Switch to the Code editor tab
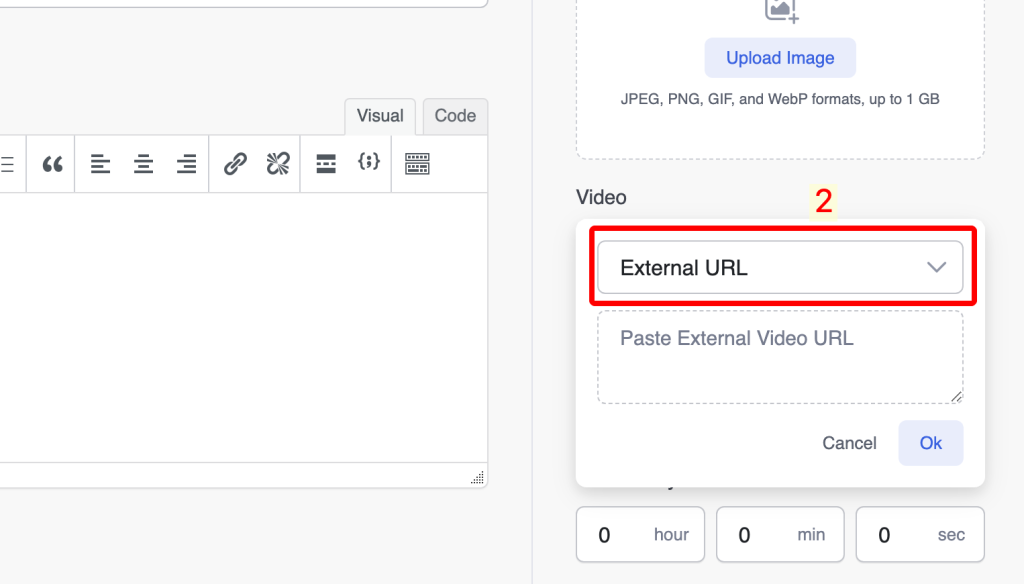Screen dimensions: 1024x584 pyautogui.click(x=455, y=116)
